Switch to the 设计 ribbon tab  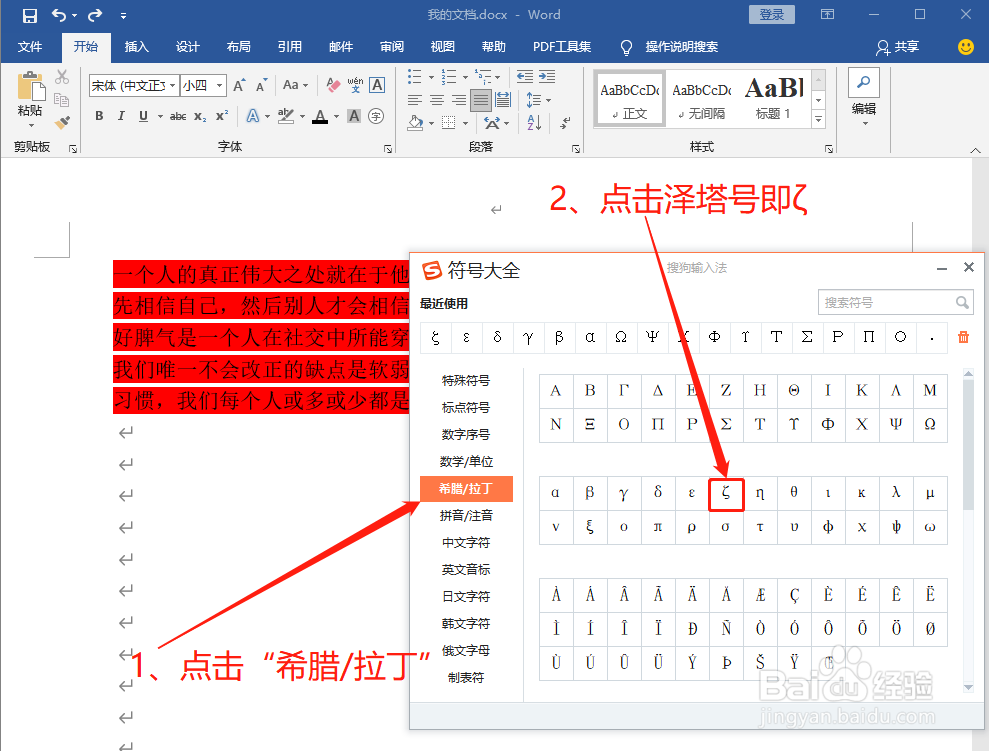(187, 47)
